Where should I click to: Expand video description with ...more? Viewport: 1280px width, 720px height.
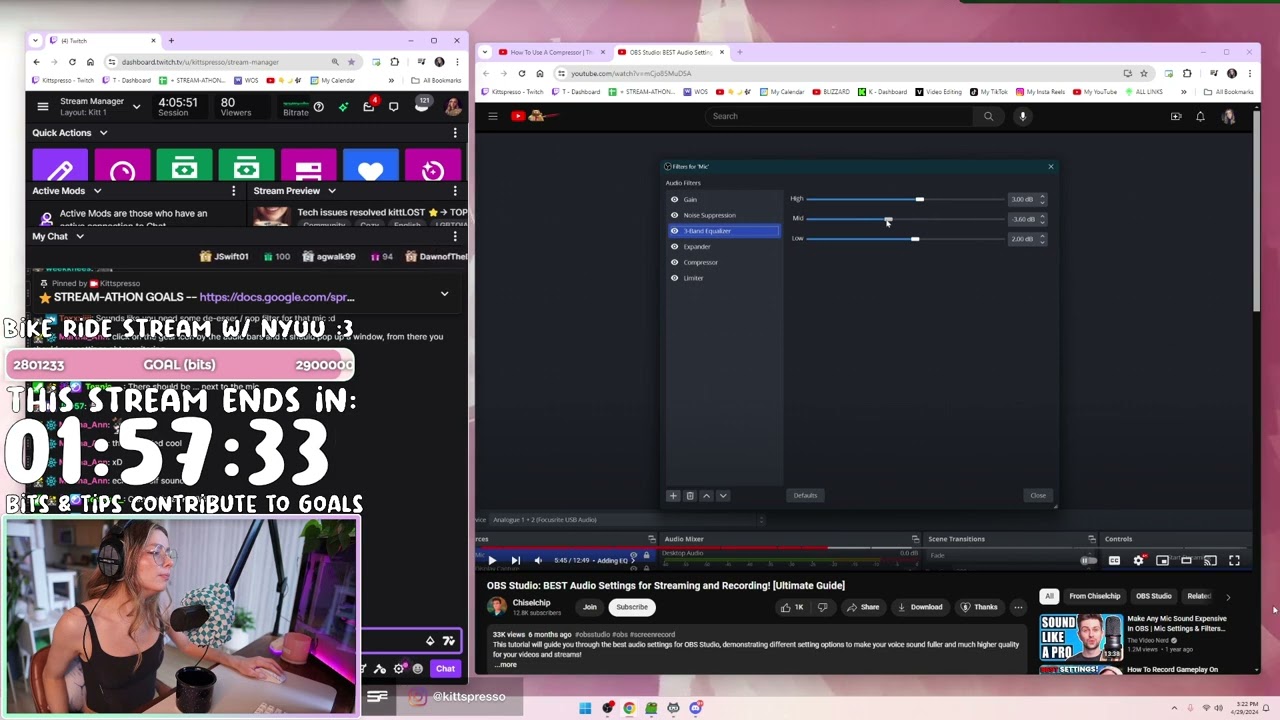506,664
